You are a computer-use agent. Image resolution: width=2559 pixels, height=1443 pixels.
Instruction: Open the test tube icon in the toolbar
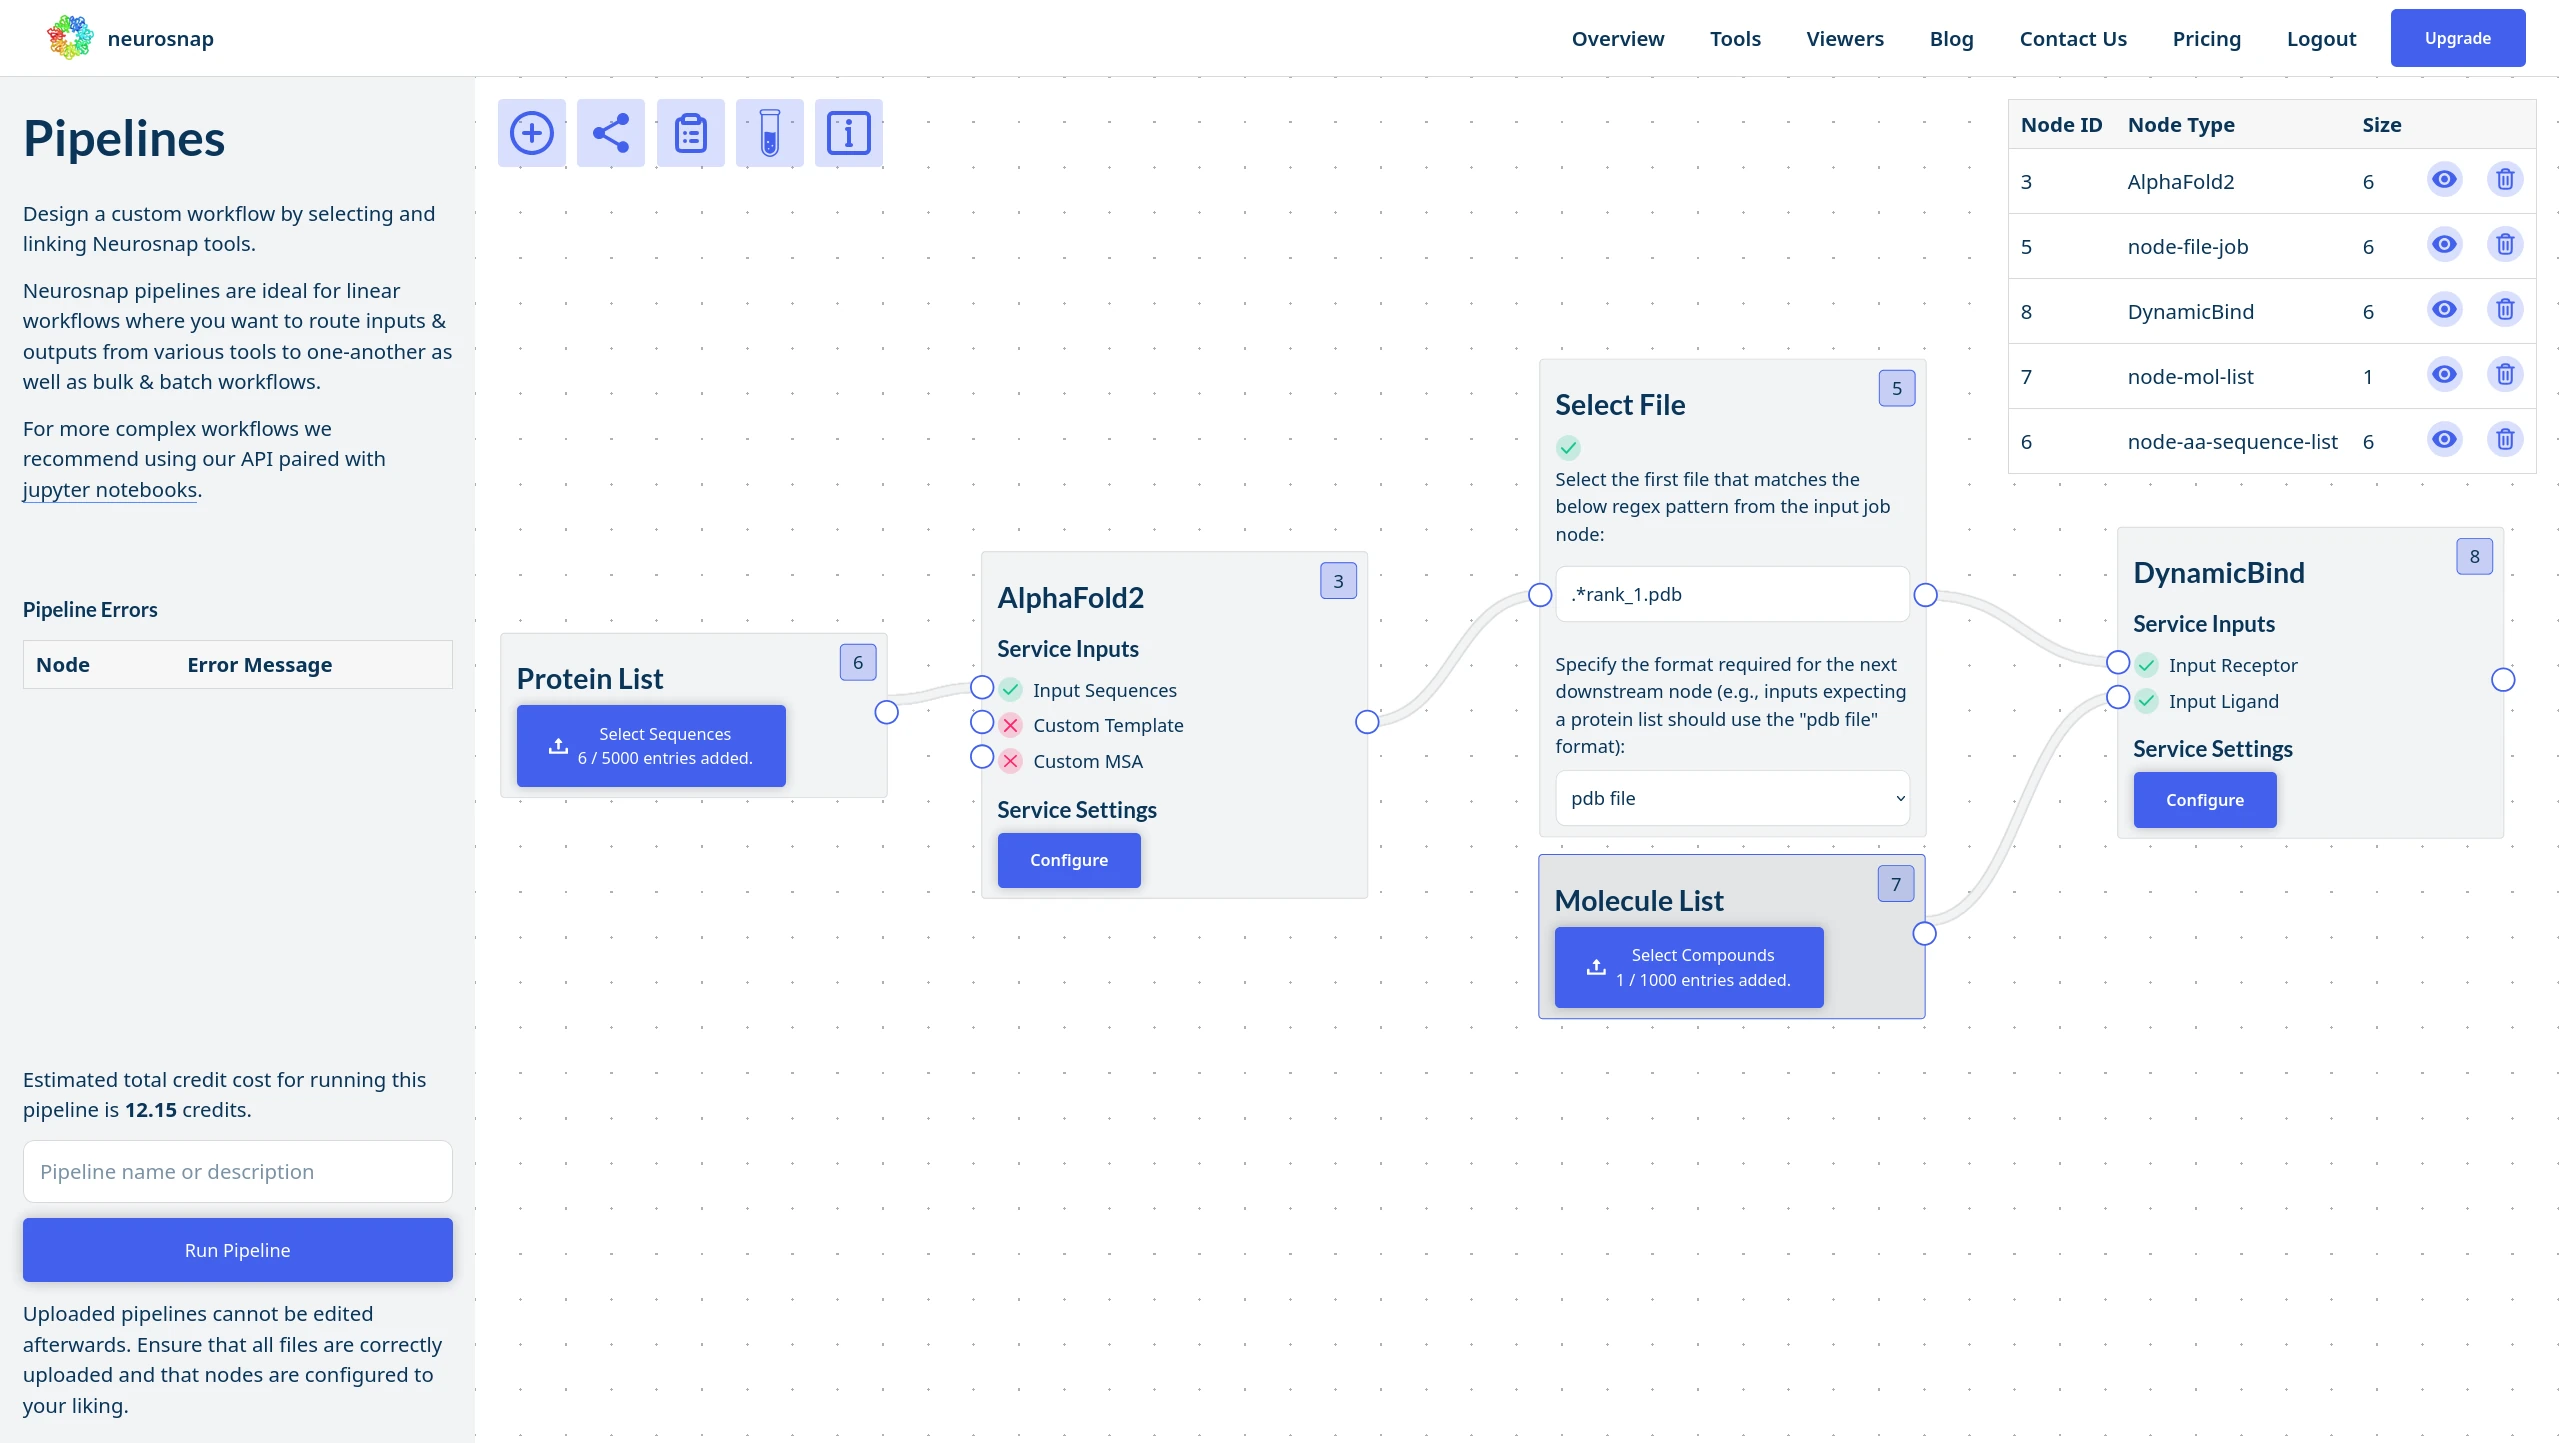click(769, 132)
